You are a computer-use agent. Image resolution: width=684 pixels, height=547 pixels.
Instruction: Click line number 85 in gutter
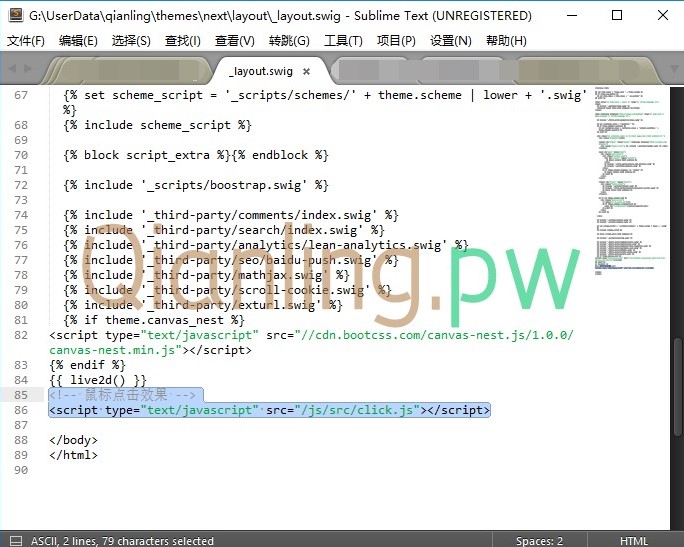21,395
